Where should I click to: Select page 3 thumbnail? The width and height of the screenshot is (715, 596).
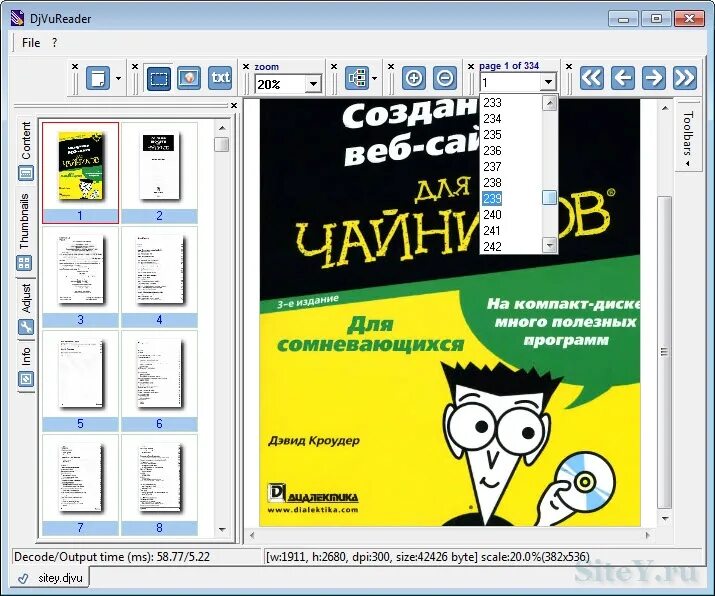click(x=80, y=277)
